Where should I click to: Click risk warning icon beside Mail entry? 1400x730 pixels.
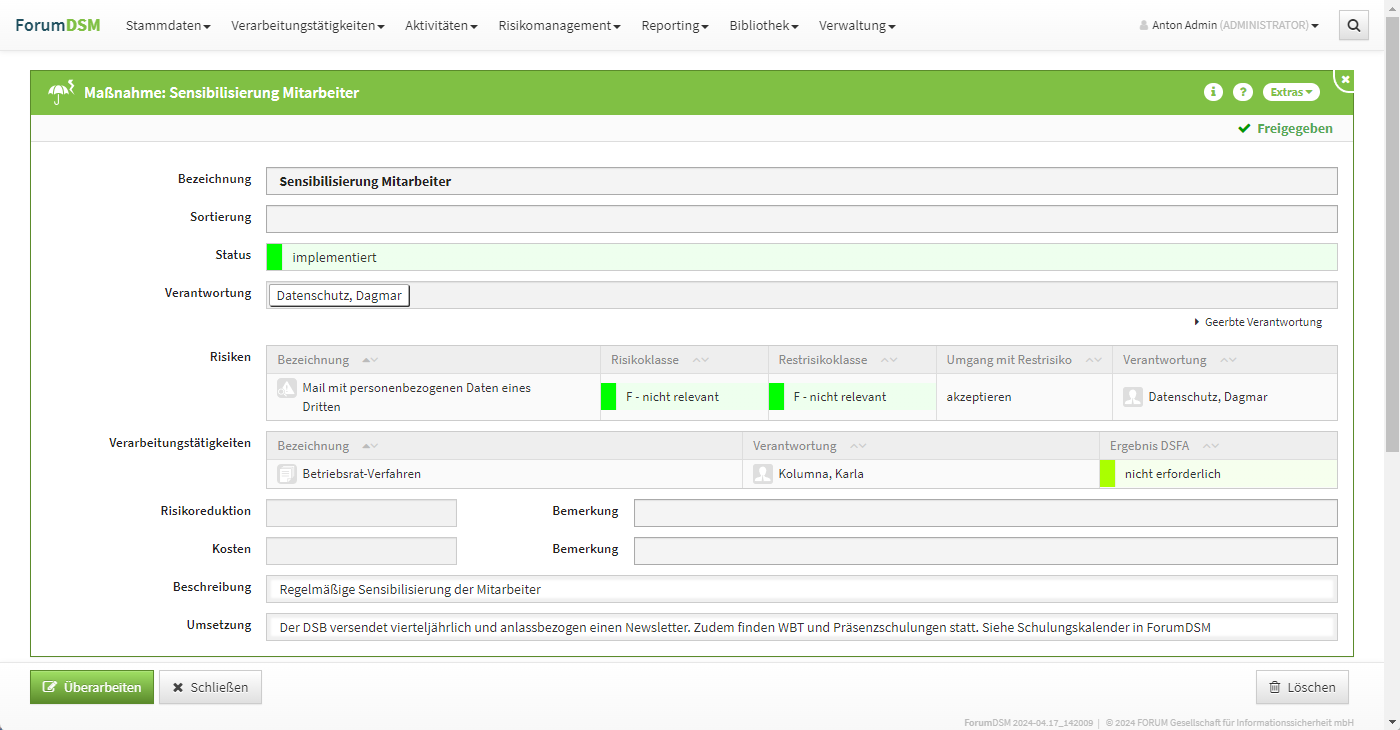click(287, 389)
